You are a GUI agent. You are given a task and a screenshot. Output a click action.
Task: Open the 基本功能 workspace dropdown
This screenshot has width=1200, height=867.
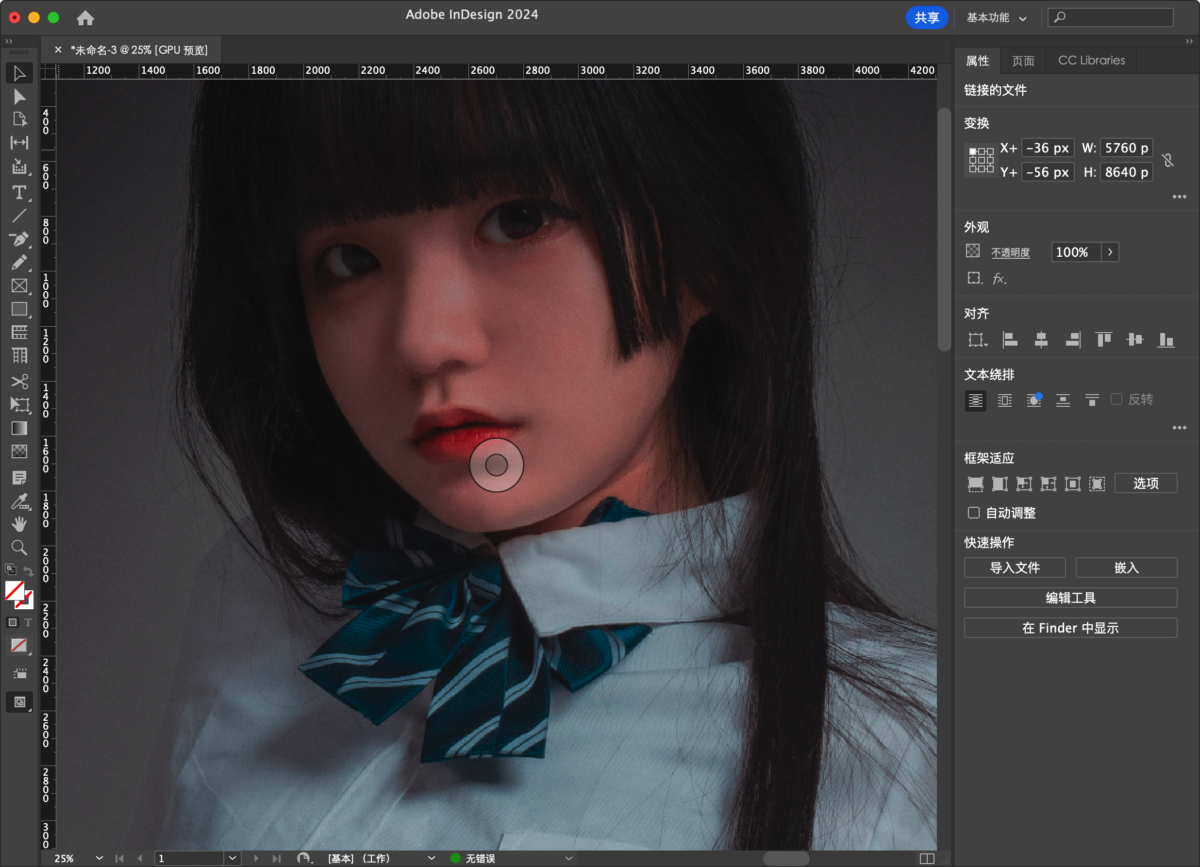[x=997, y=18]
